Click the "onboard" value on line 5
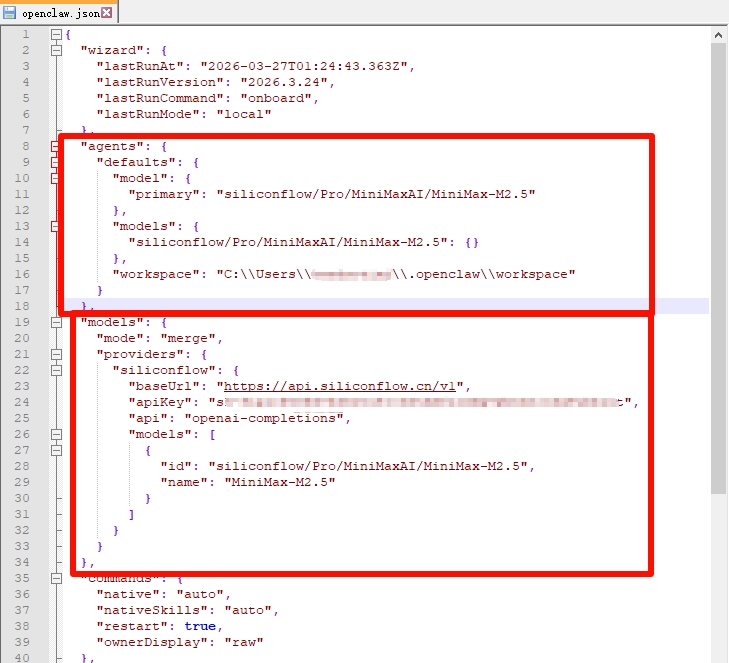729x663 pixels. pos(276,99)
